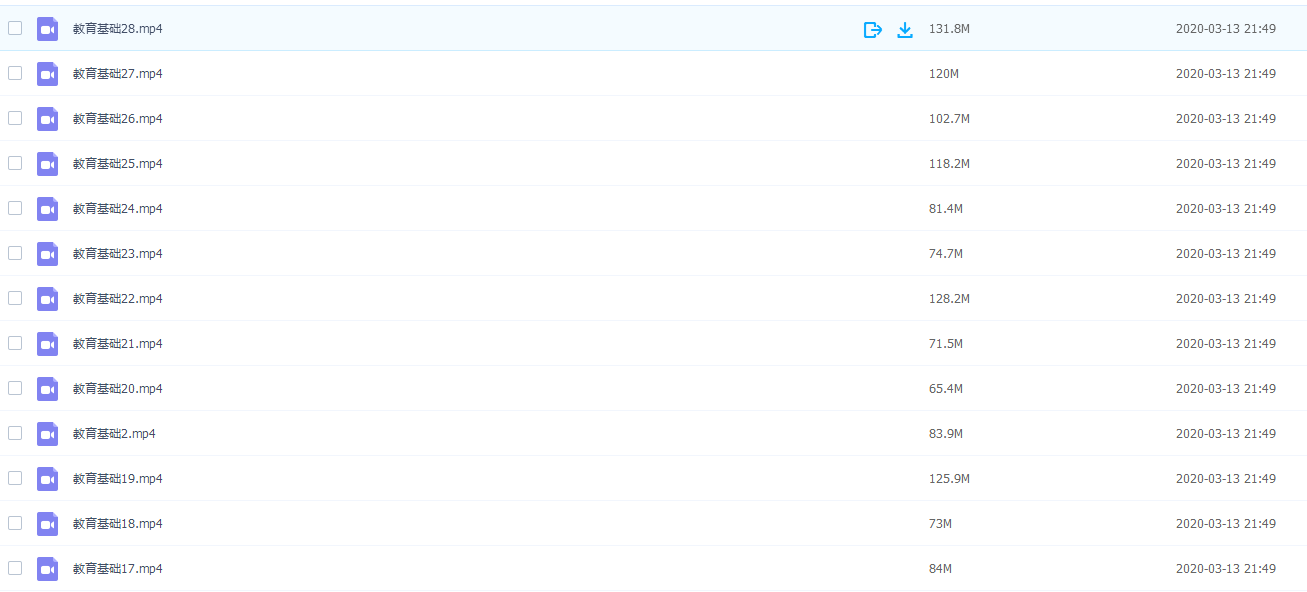Click the 81.4M file size value
Screen dimensions: 1307x592
coord(946,209)
